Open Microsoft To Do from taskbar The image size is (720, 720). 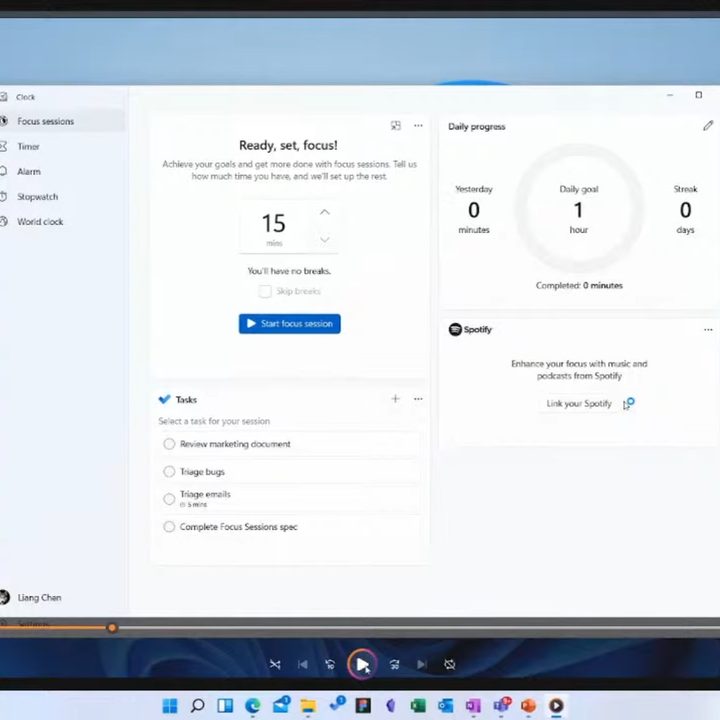[x=337, y=704]
